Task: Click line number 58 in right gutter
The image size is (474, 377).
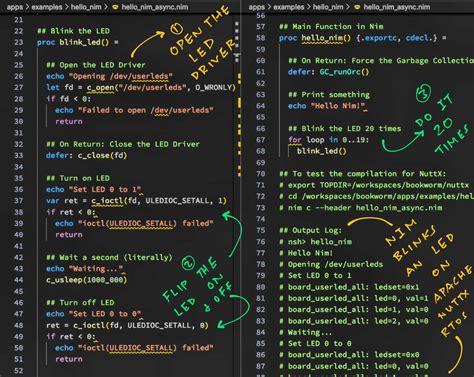Action: [x=261, y=38]
